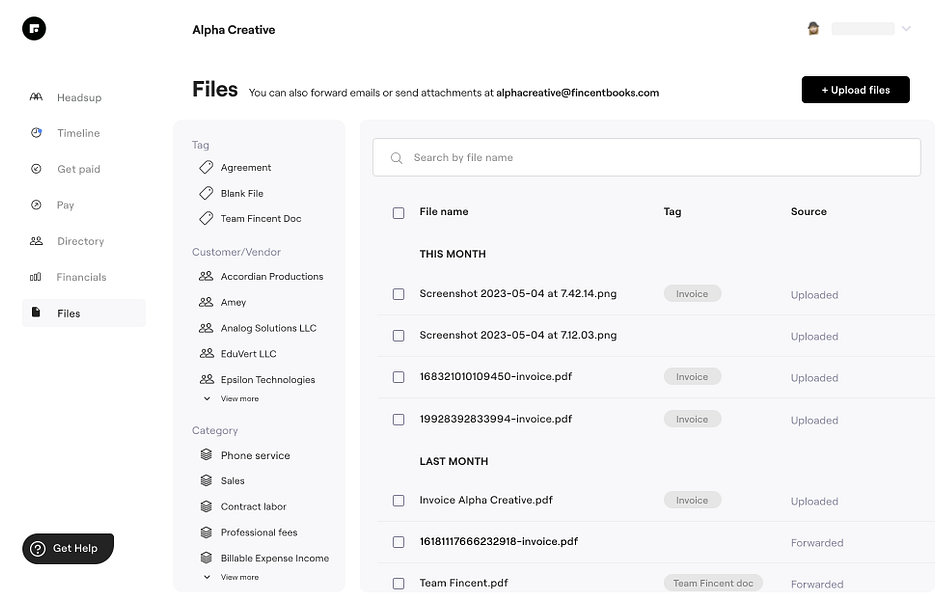
Task: Toggle the select-all files checkbox
Action: 399,212
